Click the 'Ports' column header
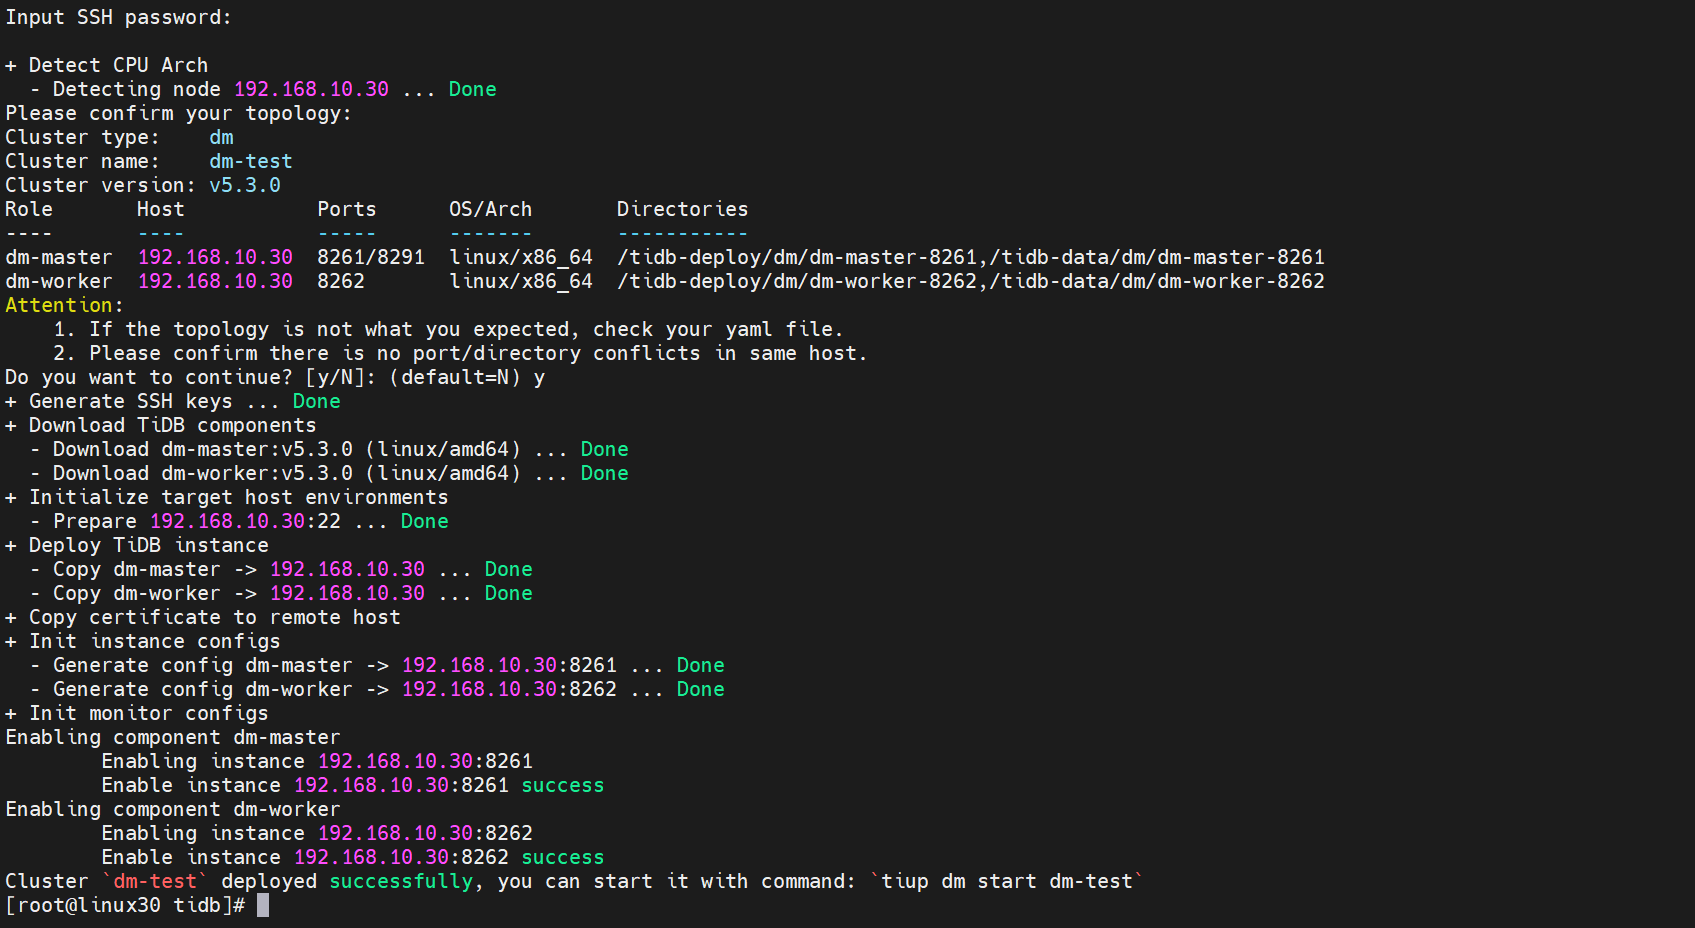This screenshot has height=928, width=1695. click(347, 209)
